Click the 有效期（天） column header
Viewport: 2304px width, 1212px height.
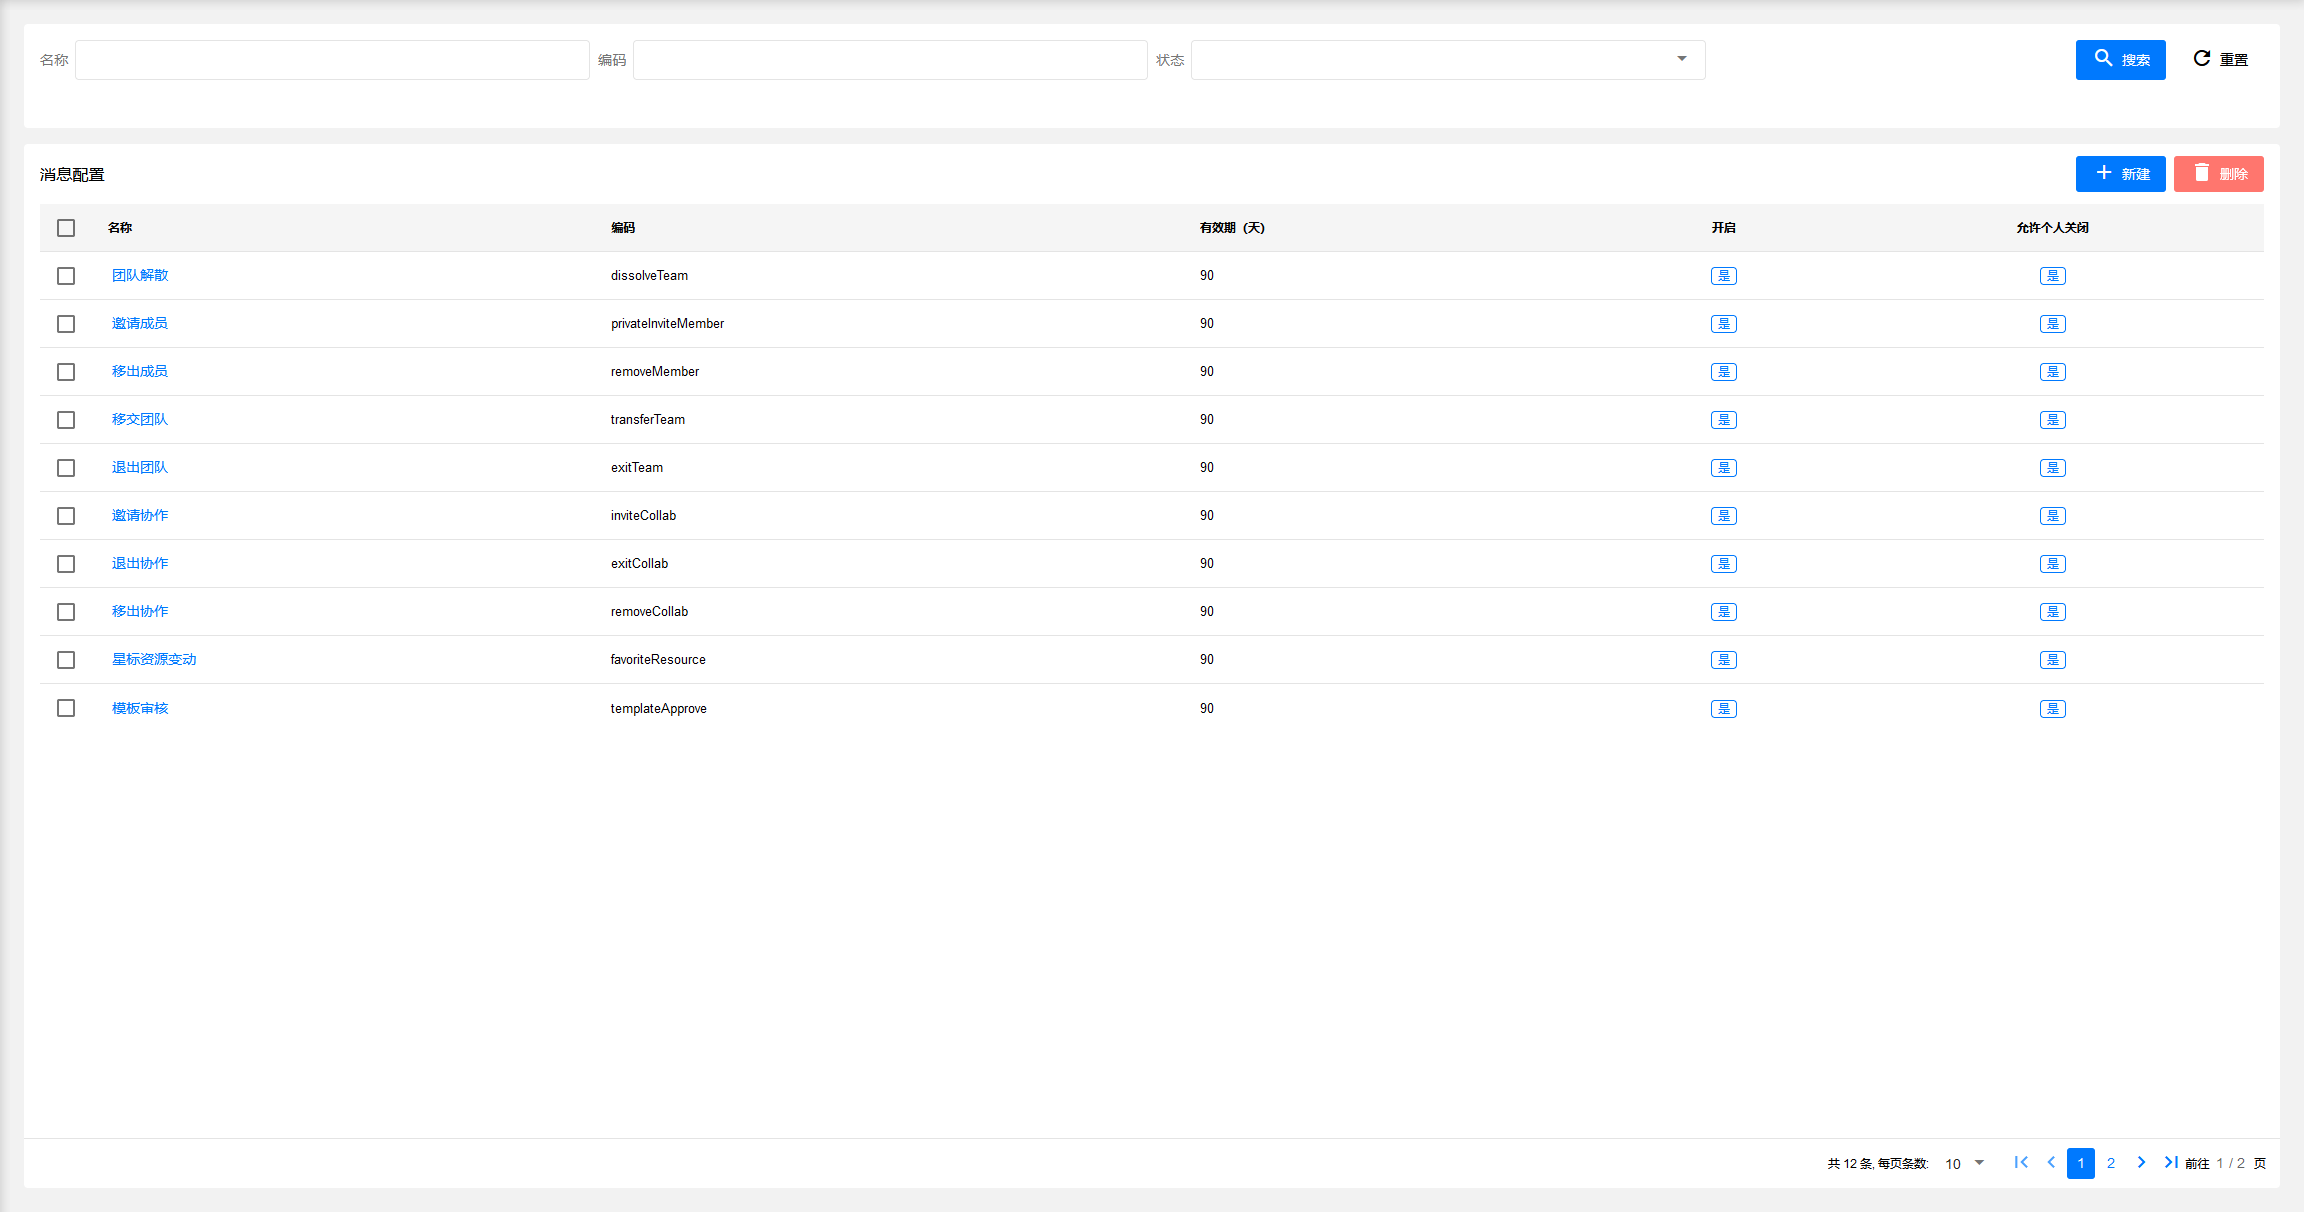point(1232,228)
